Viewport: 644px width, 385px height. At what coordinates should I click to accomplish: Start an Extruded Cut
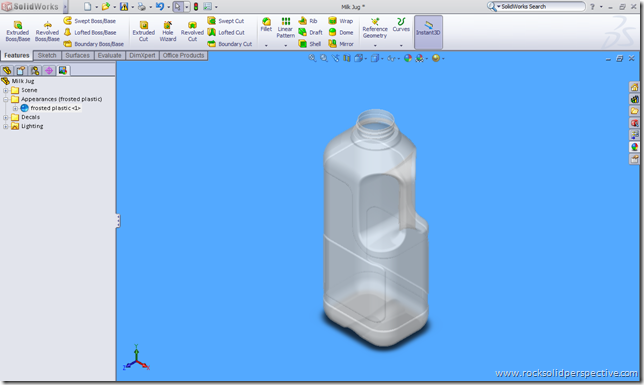(143, 31)
